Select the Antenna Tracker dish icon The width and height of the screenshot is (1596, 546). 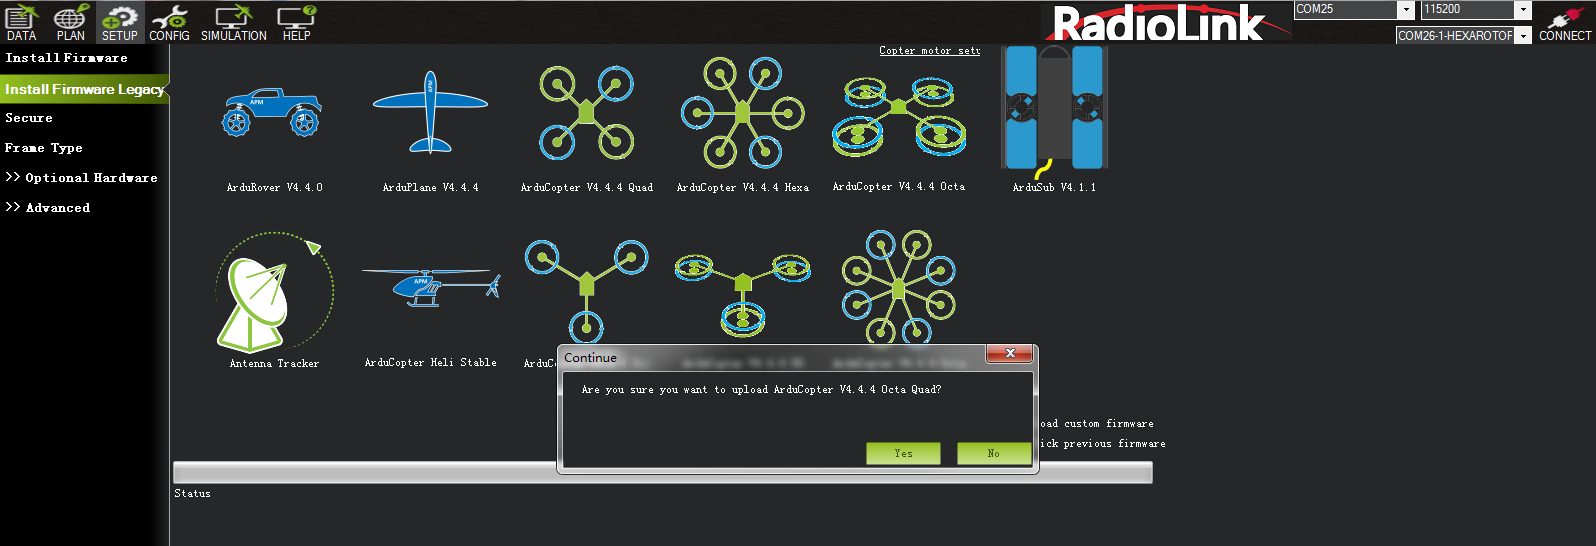point(273,292)
